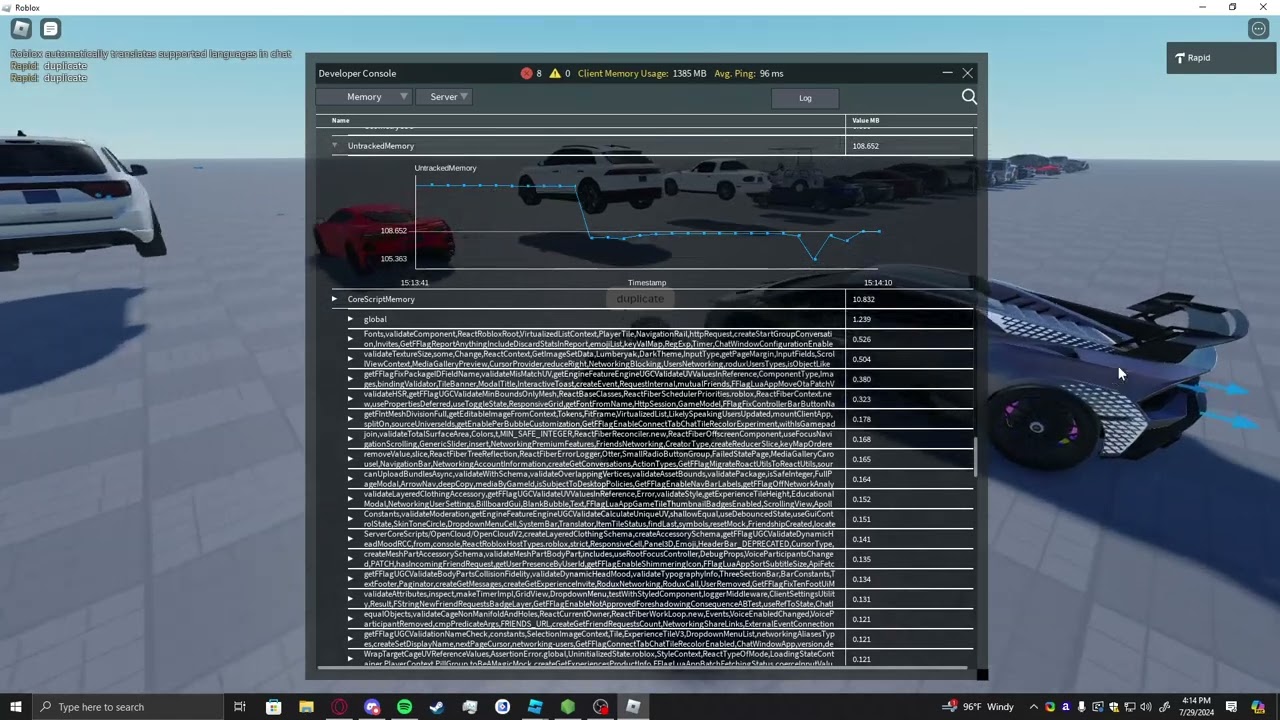The height and width of the screenshot is (720, 1280).
Task: Click the graph timestamp 15:13:41
Action: coord(414,283)
